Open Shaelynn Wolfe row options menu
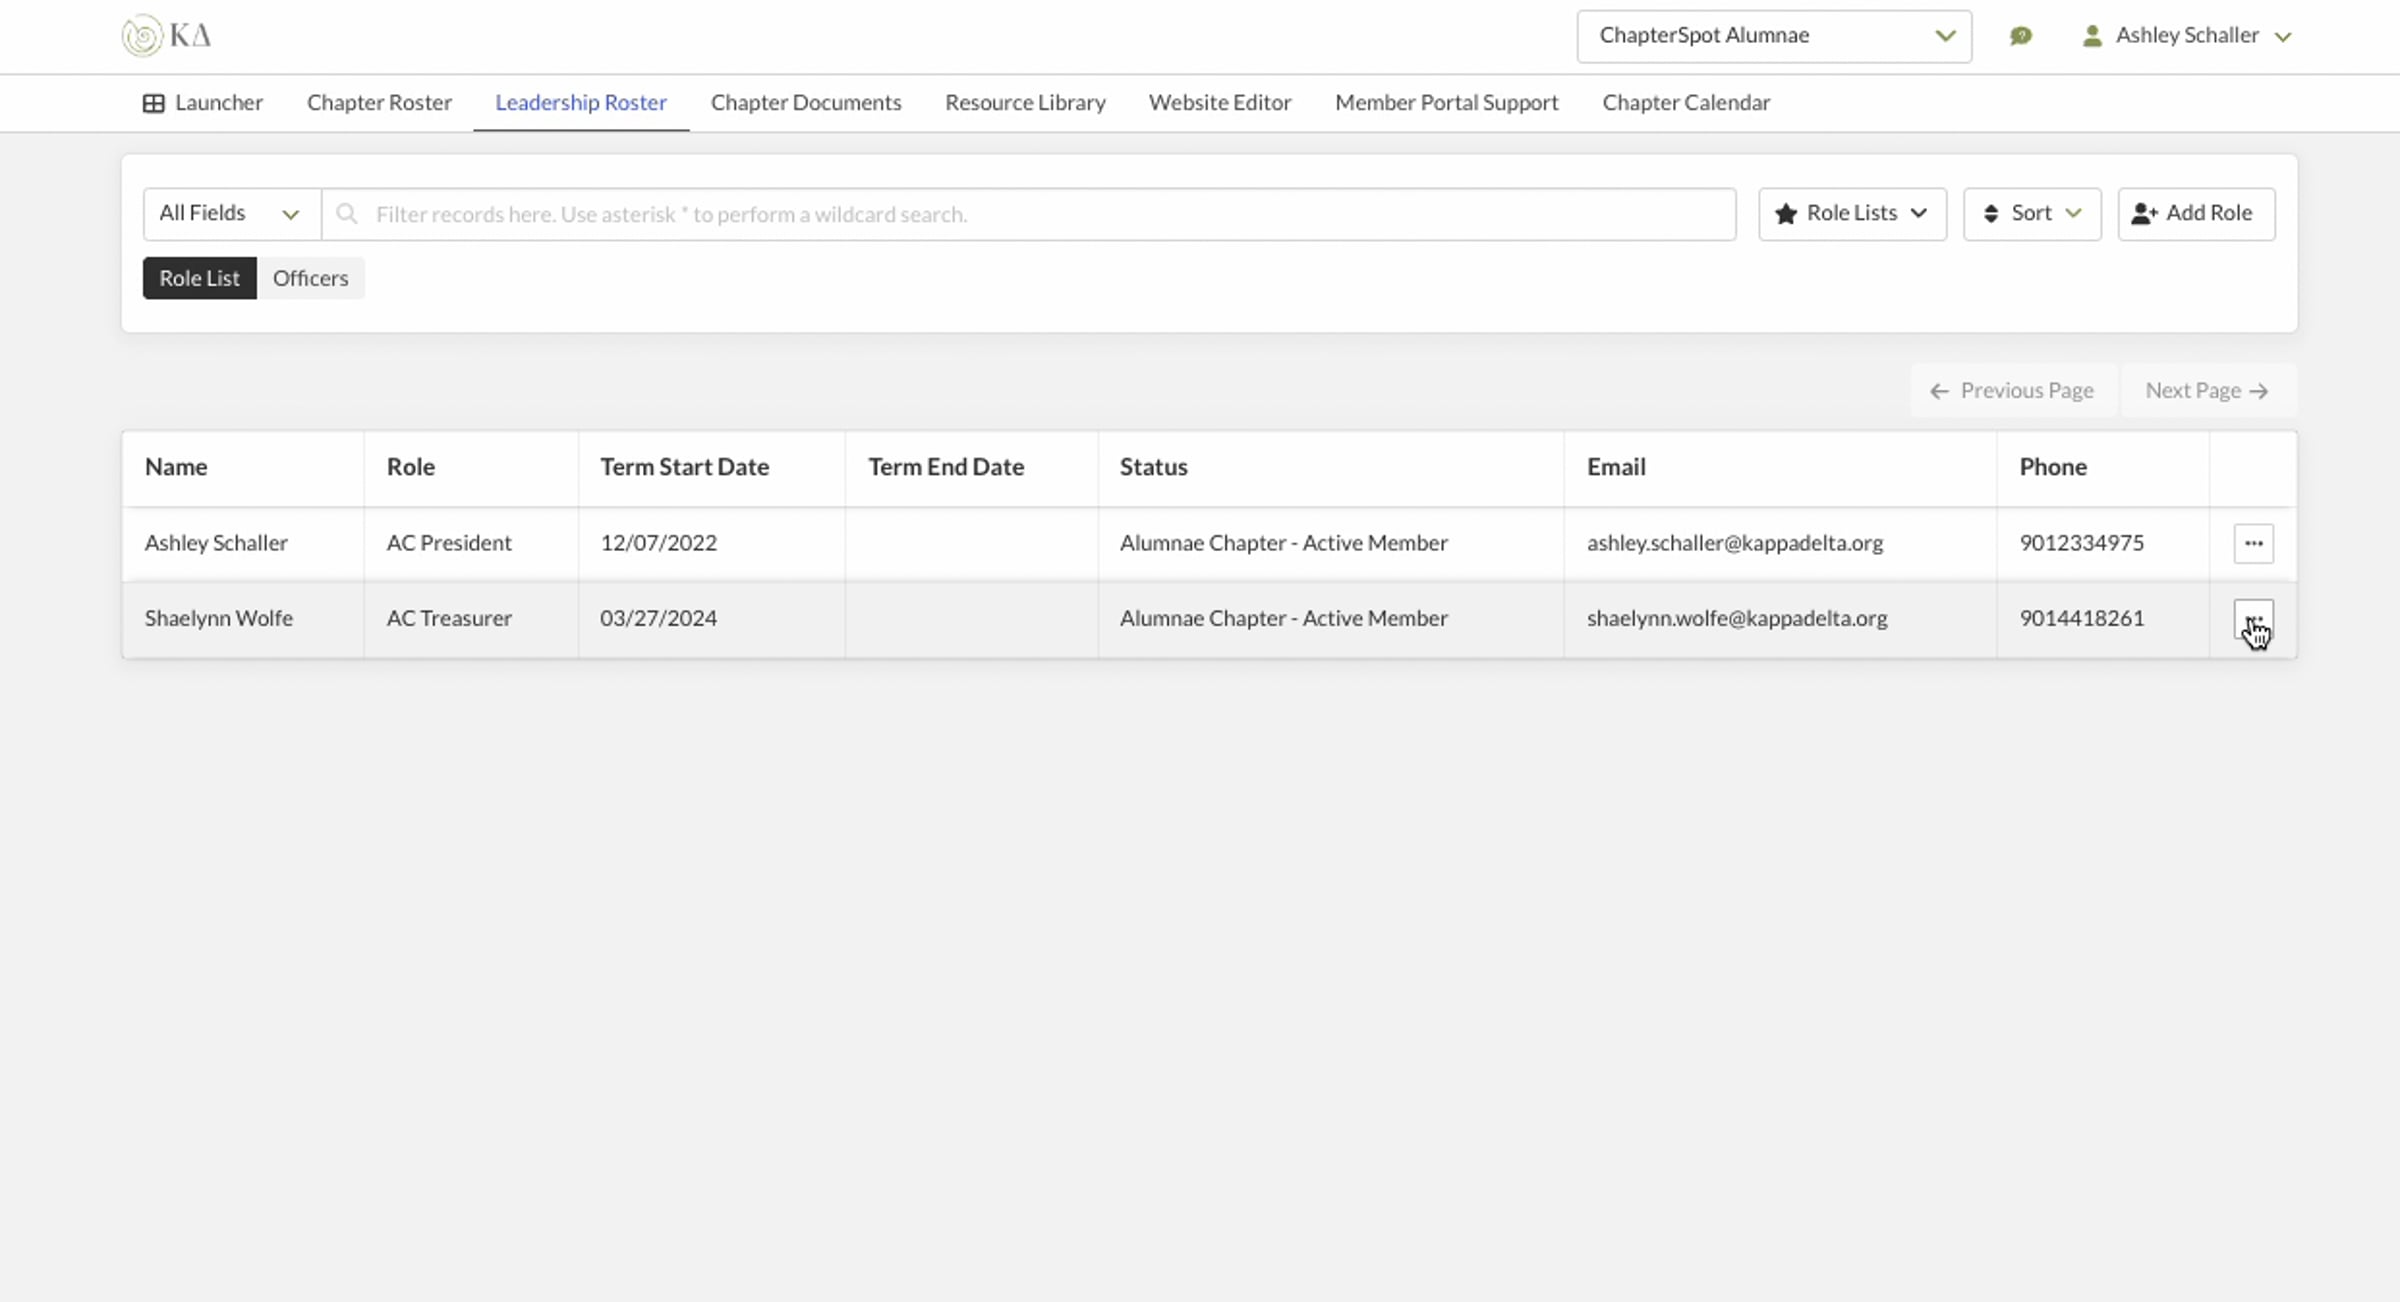The image size is (2400, 1302). 2253,619
